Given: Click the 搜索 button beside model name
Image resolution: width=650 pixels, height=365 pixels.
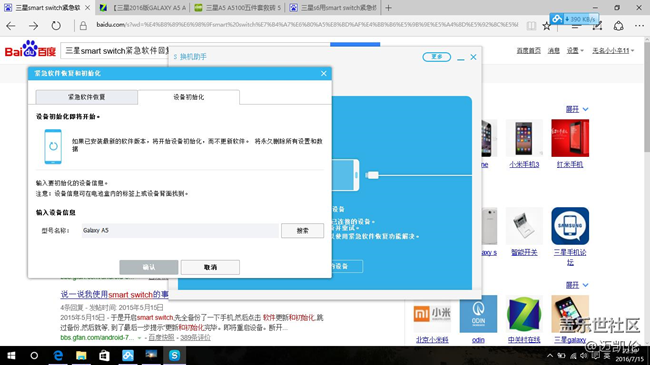Looking at the screenshot, I should coord(303,231).
